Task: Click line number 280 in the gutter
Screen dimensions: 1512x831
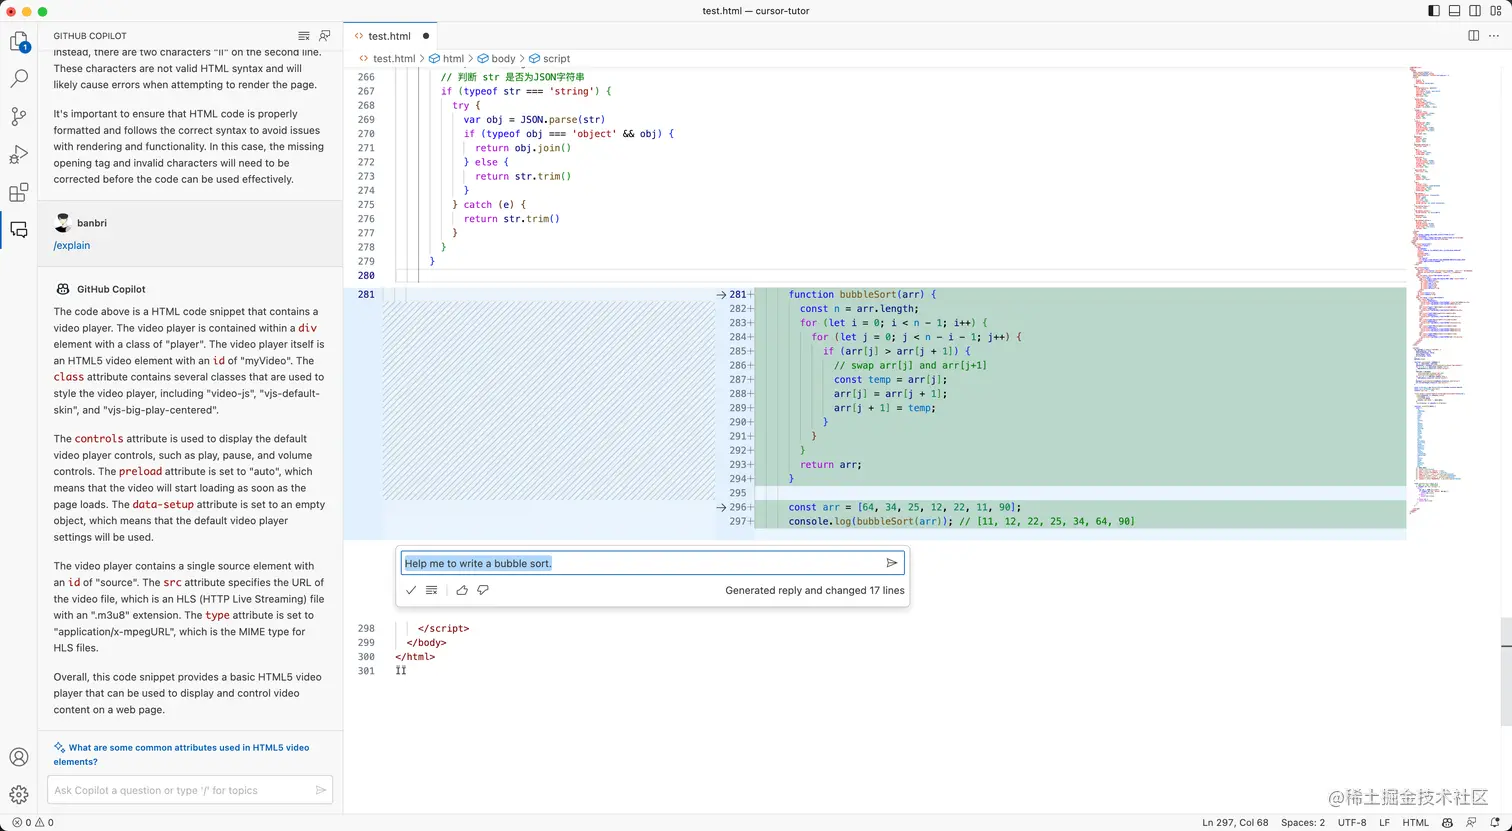Action: [x=366, y=276]
